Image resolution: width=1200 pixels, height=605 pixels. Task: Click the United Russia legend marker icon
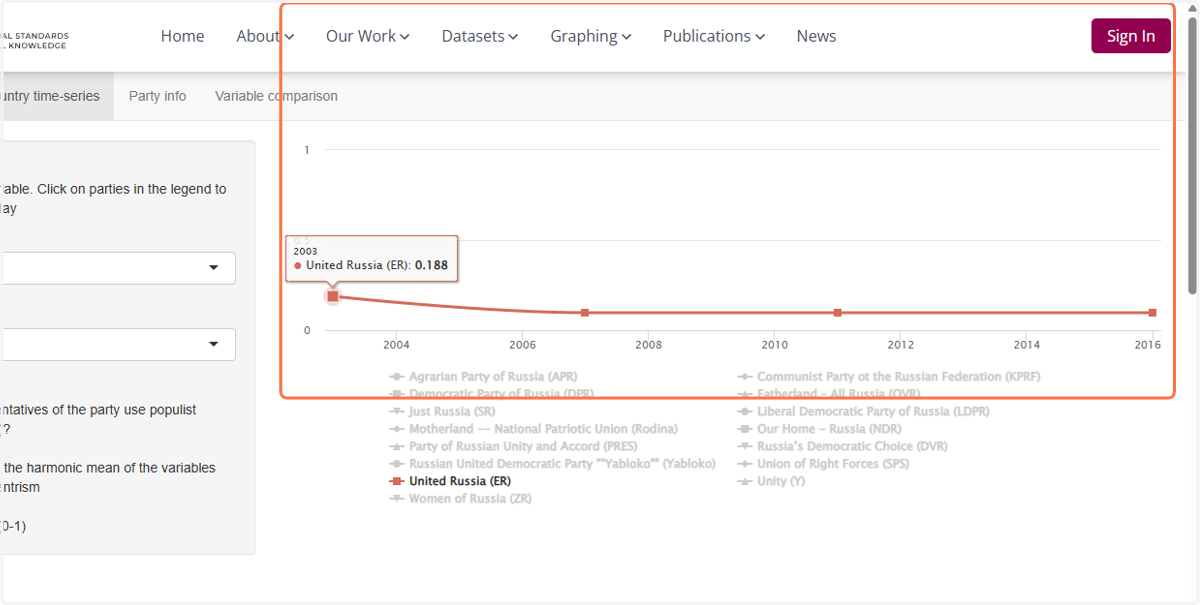[x=397, y=481]
